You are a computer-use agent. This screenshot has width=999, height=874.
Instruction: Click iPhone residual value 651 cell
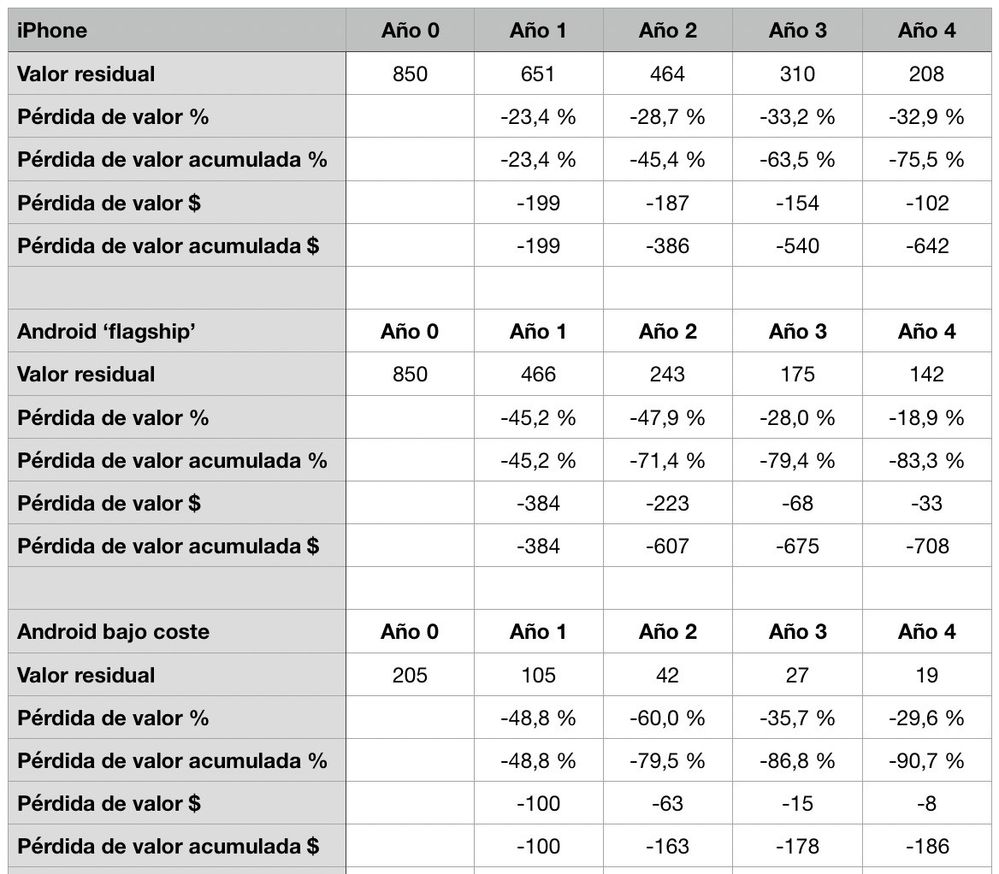click(538, 74)
